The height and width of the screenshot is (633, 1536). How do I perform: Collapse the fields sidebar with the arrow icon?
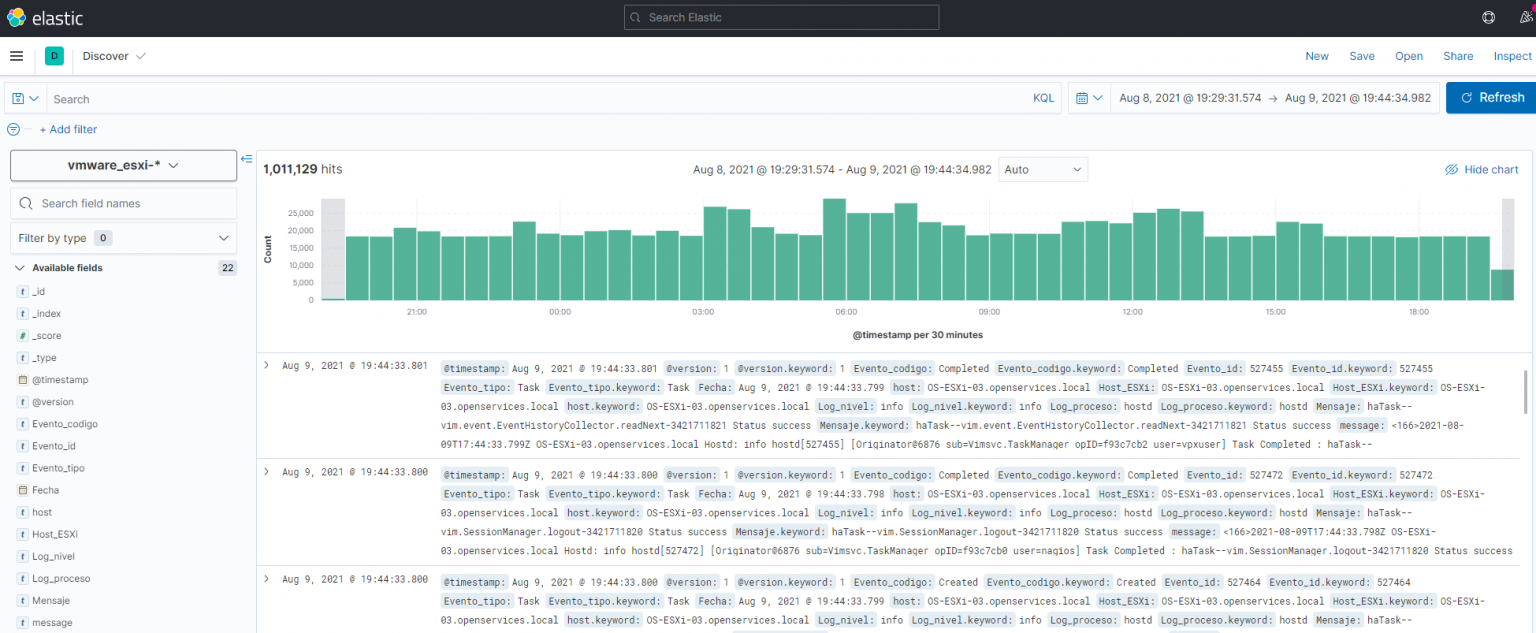coord(246,158)
